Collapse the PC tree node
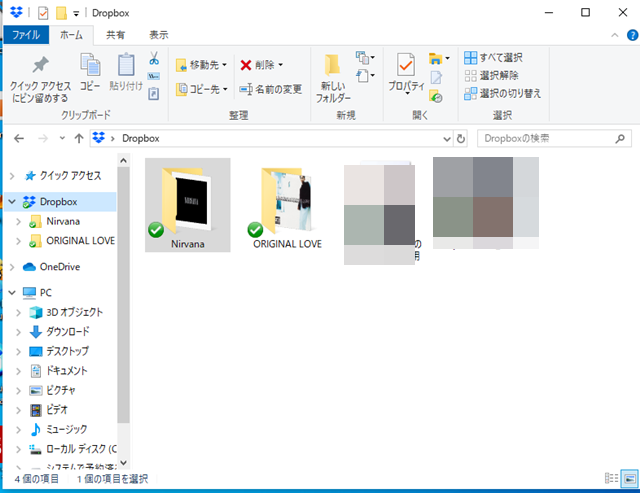The image size is (640, 493). click(12, 293)
